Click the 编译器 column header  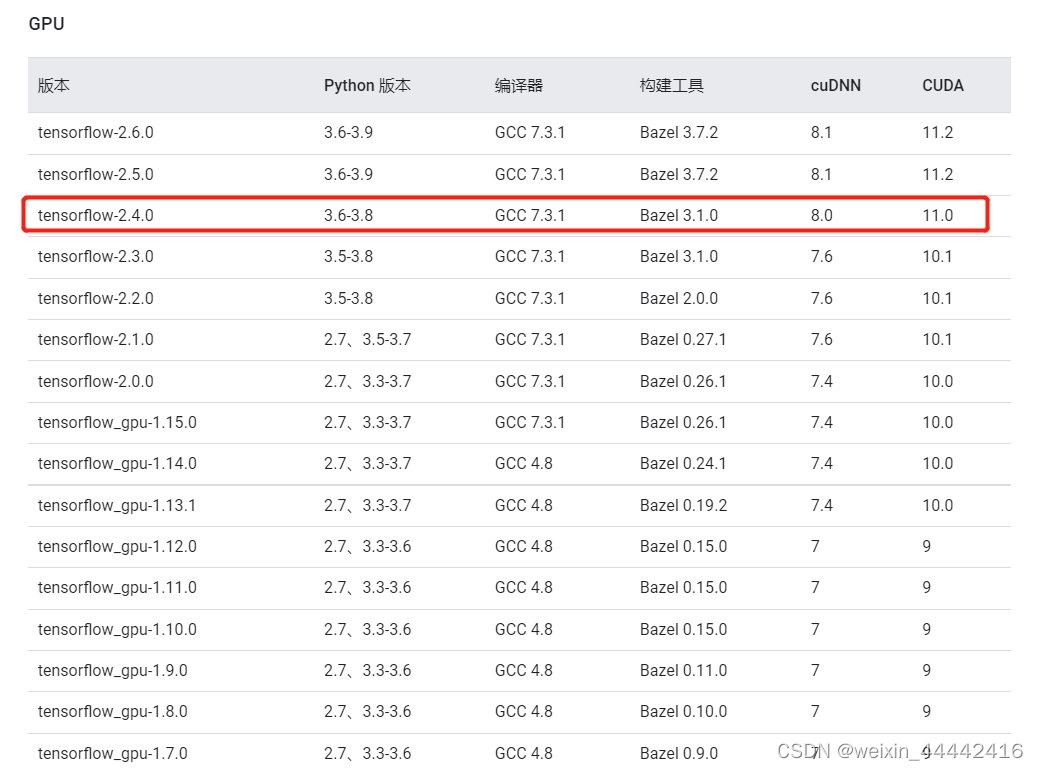(519, 85)
